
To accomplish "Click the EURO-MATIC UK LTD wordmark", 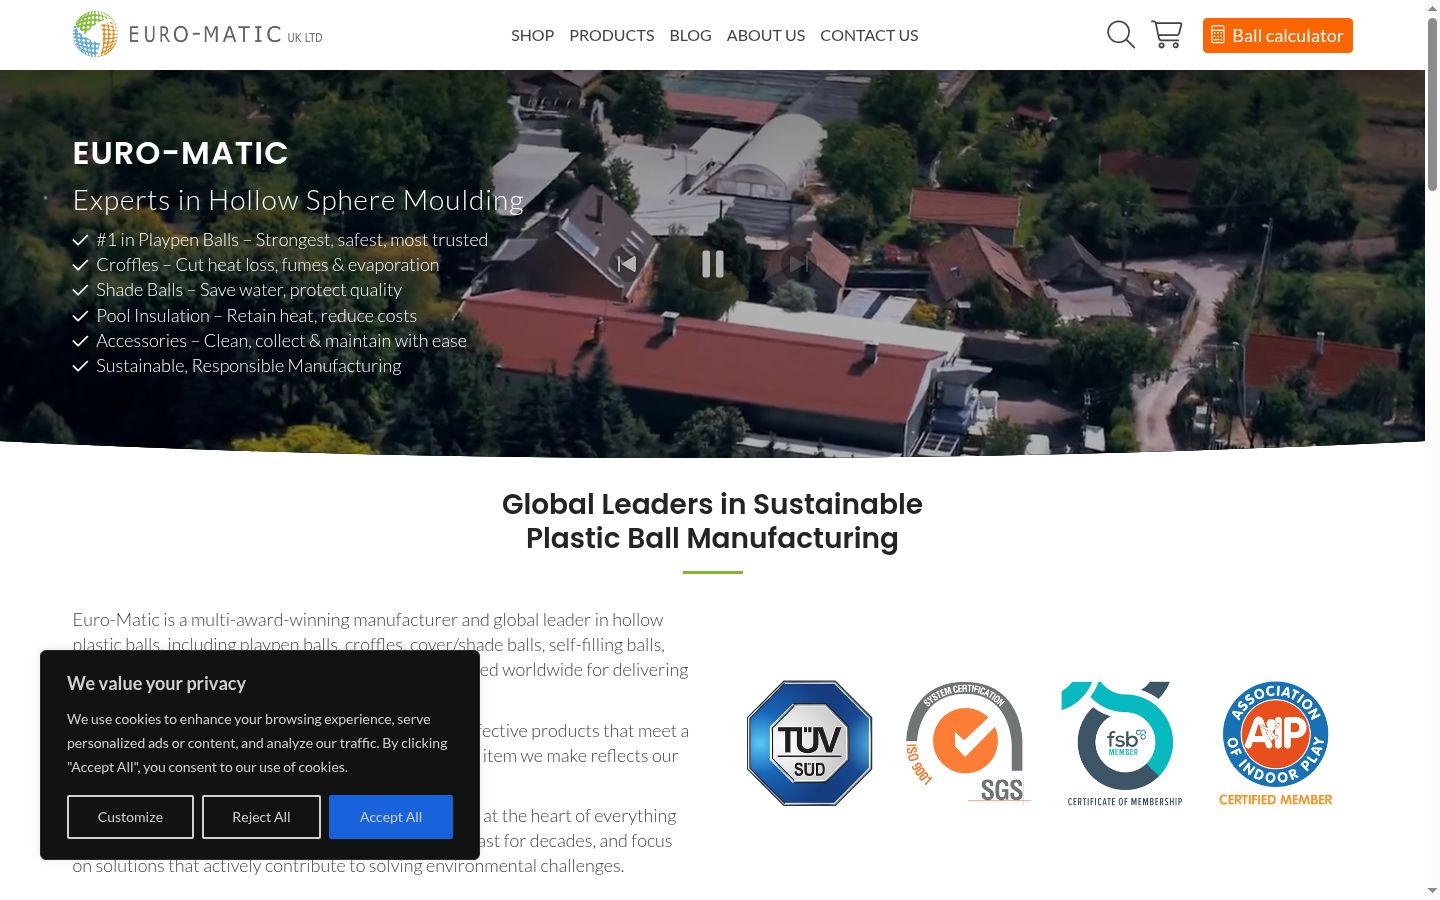I will pyautogui.click(x=226, y=35).
